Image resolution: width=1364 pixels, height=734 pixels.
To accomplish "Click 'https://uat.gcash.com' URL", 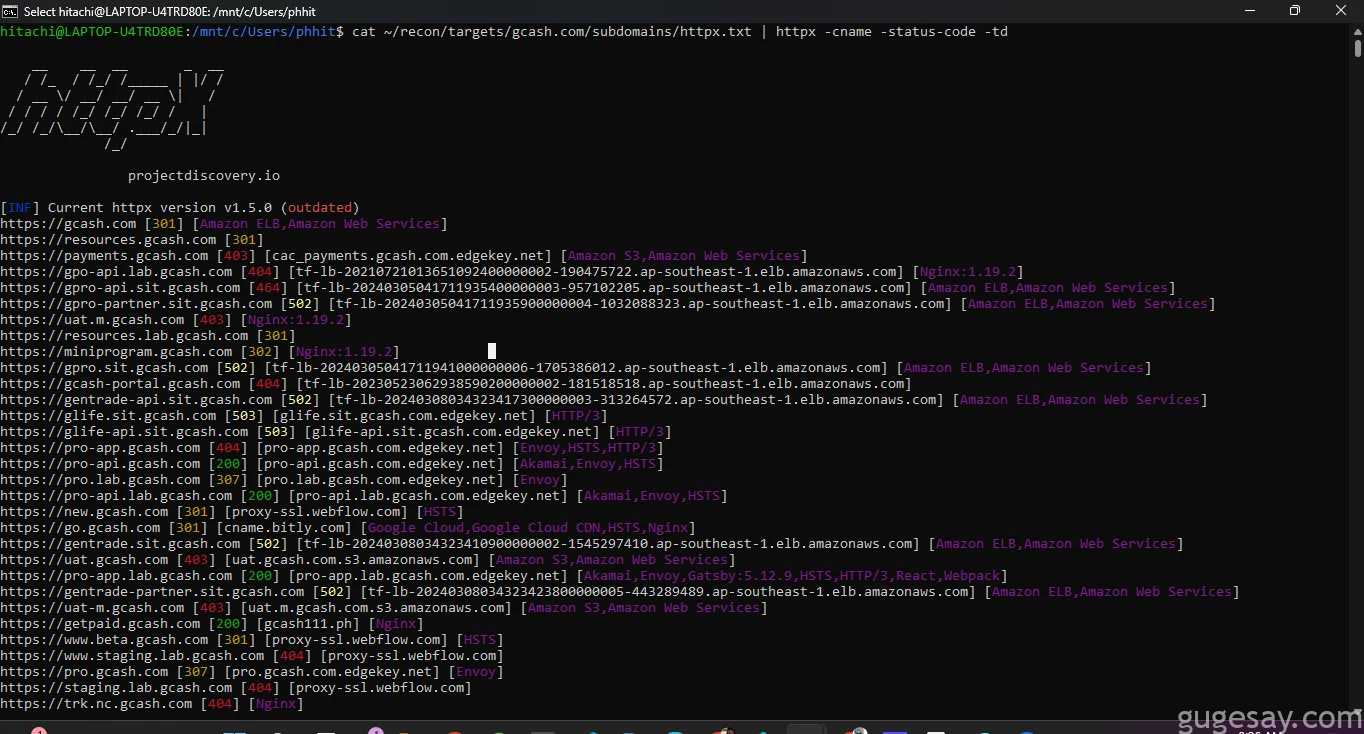I will pyautogui.click(x=84, y=559).
